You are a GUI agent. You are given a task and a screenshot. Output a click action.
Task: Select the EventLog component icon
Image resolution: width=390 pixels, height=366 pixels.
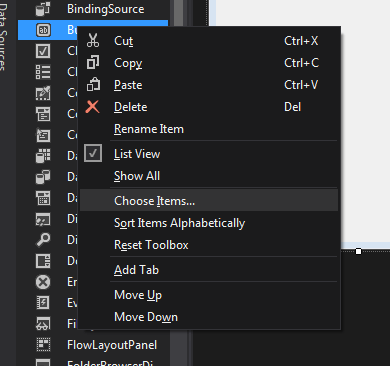(43, 303)
